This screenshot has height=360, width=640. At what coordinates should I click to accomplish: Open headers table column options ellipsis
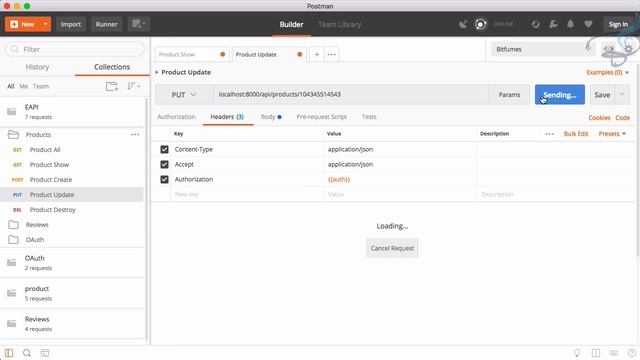click(x=549, y=134)
